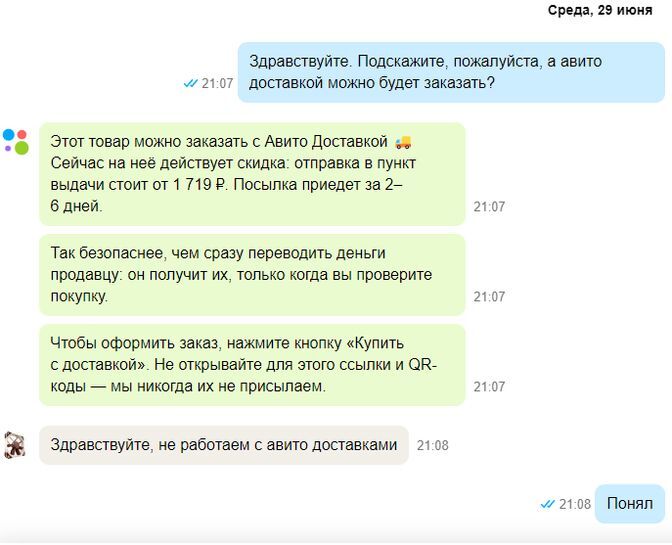Click timestamp beside 'Так безопаснее' message

pyautogui.click(x=489, y=296)
